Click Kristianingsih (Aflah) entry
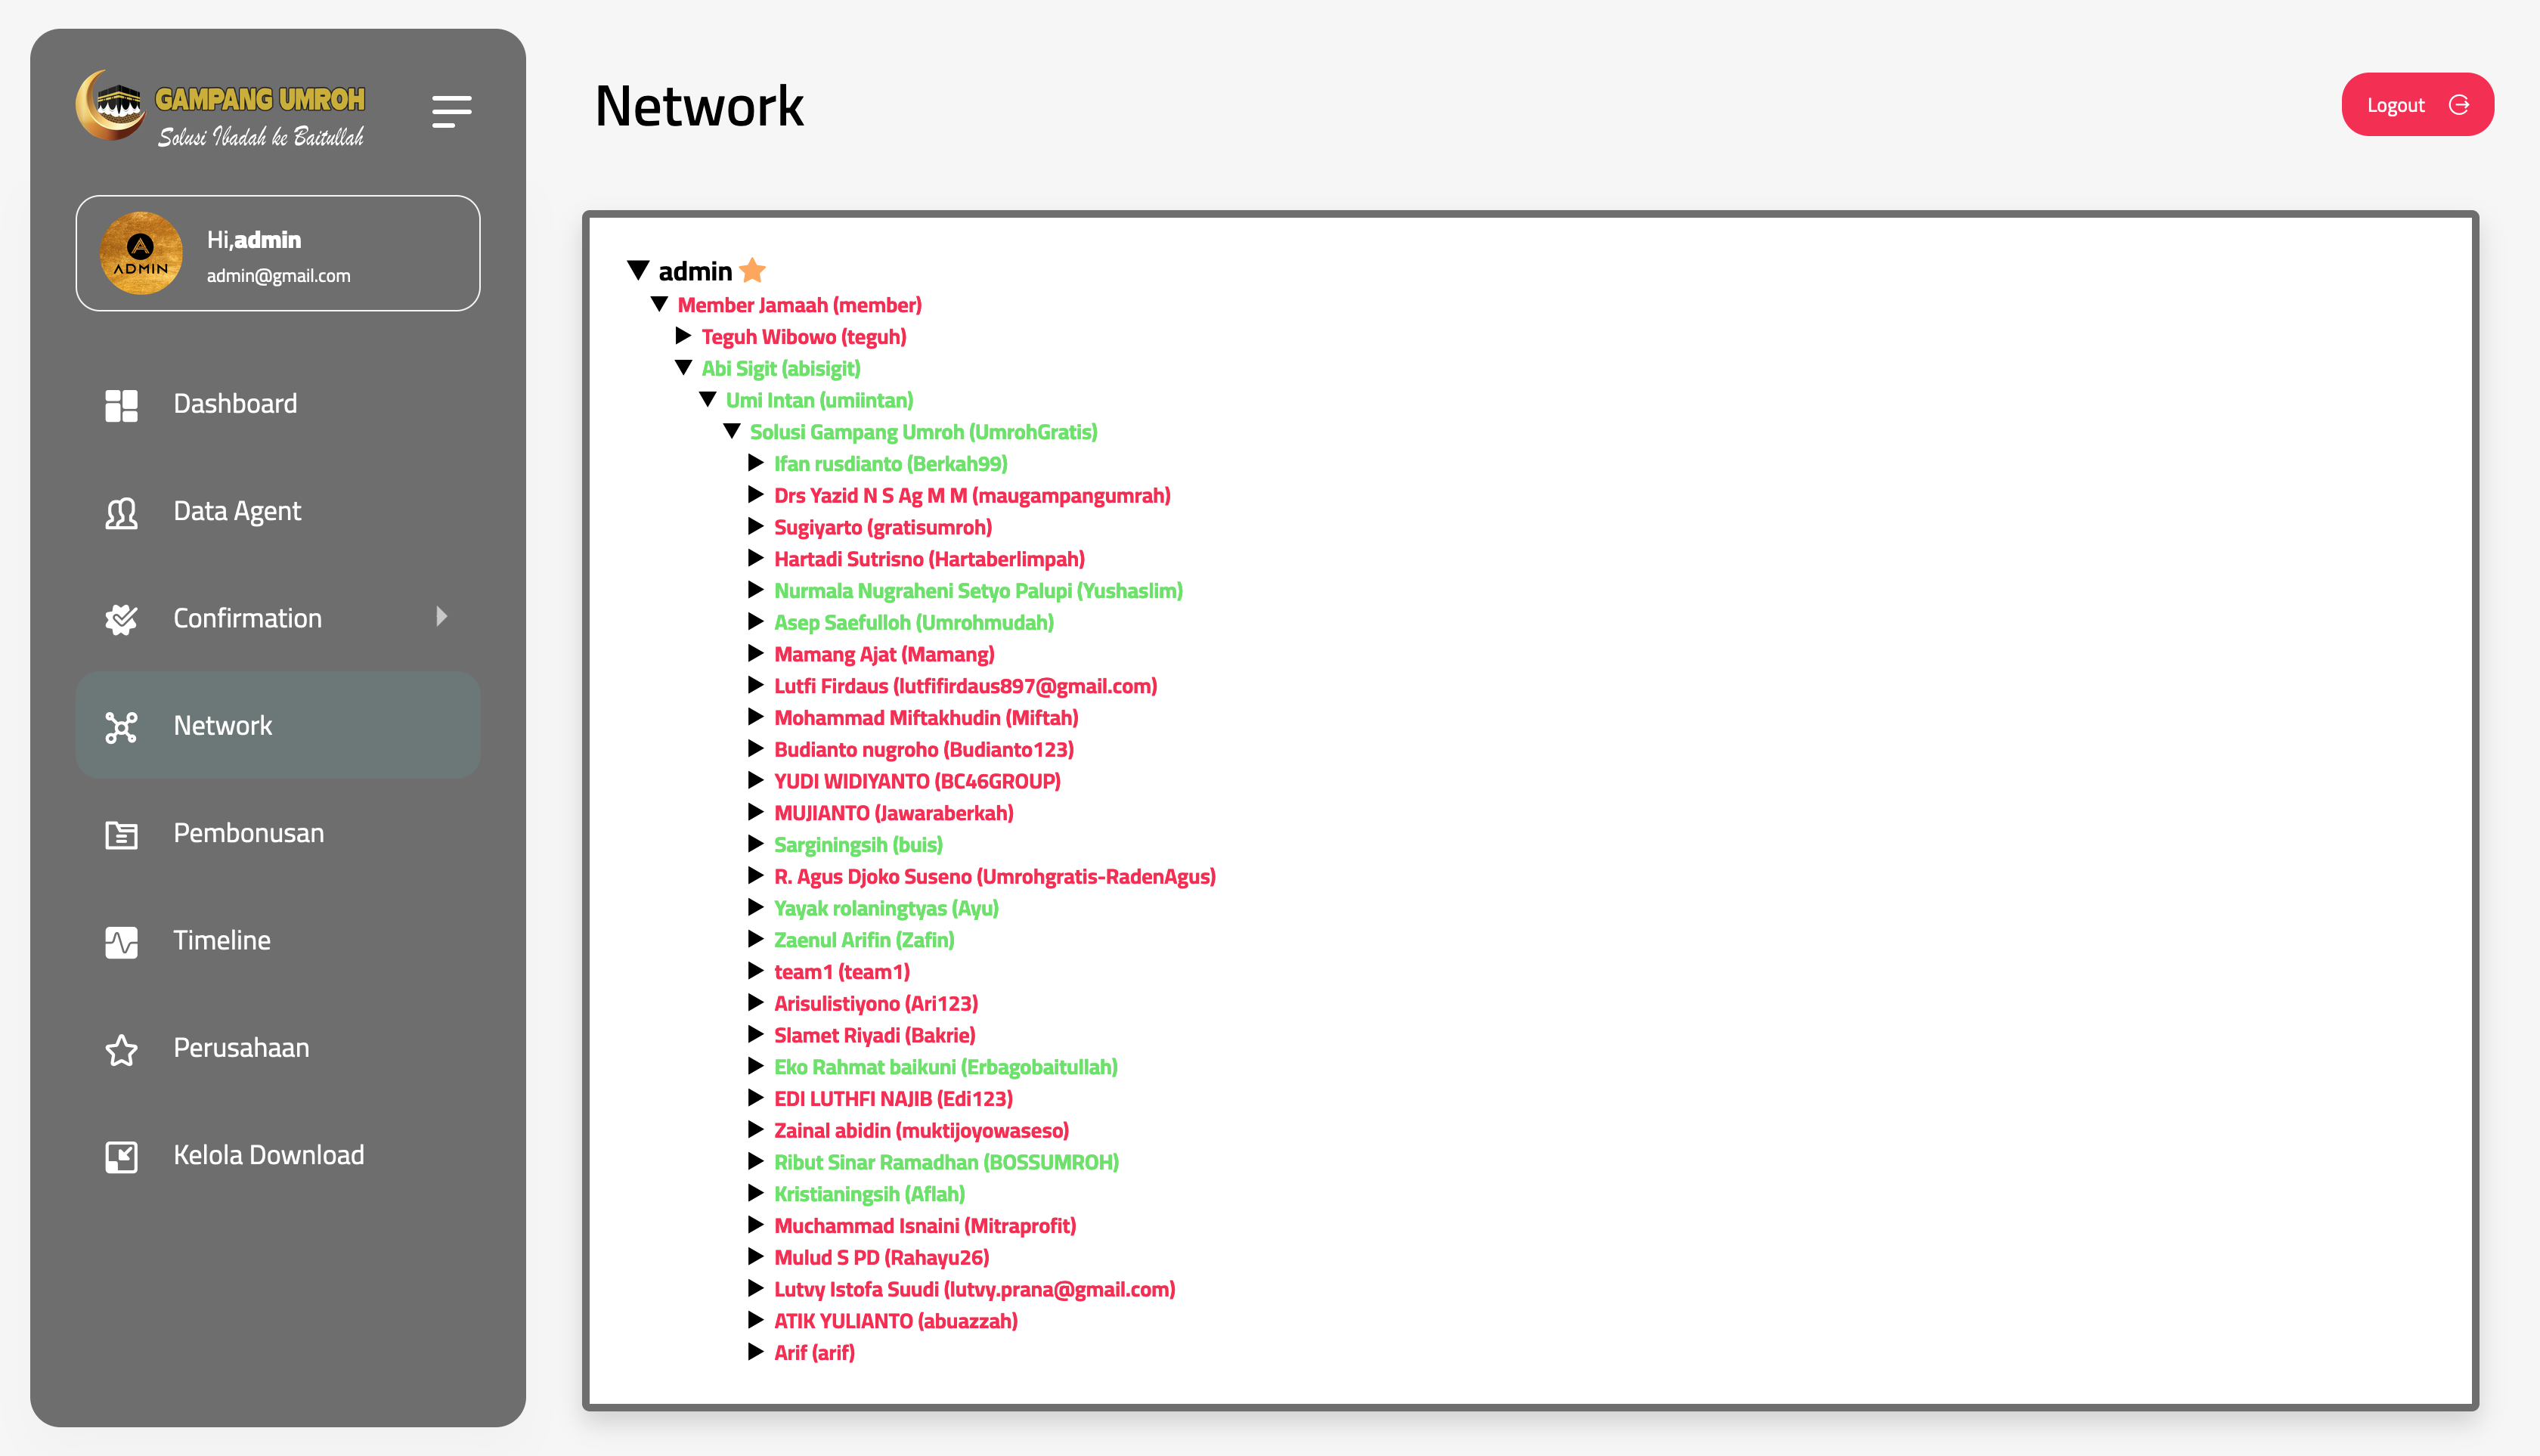2540x1456 pixels. 870,1194
